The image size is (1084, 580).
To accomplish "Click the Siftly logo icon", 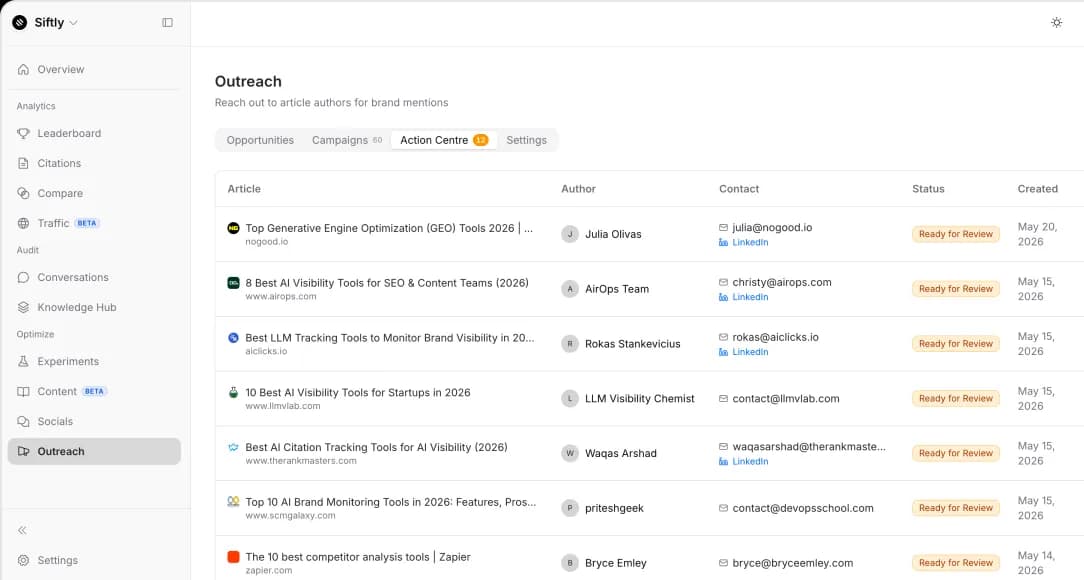I will click(19, 23).
